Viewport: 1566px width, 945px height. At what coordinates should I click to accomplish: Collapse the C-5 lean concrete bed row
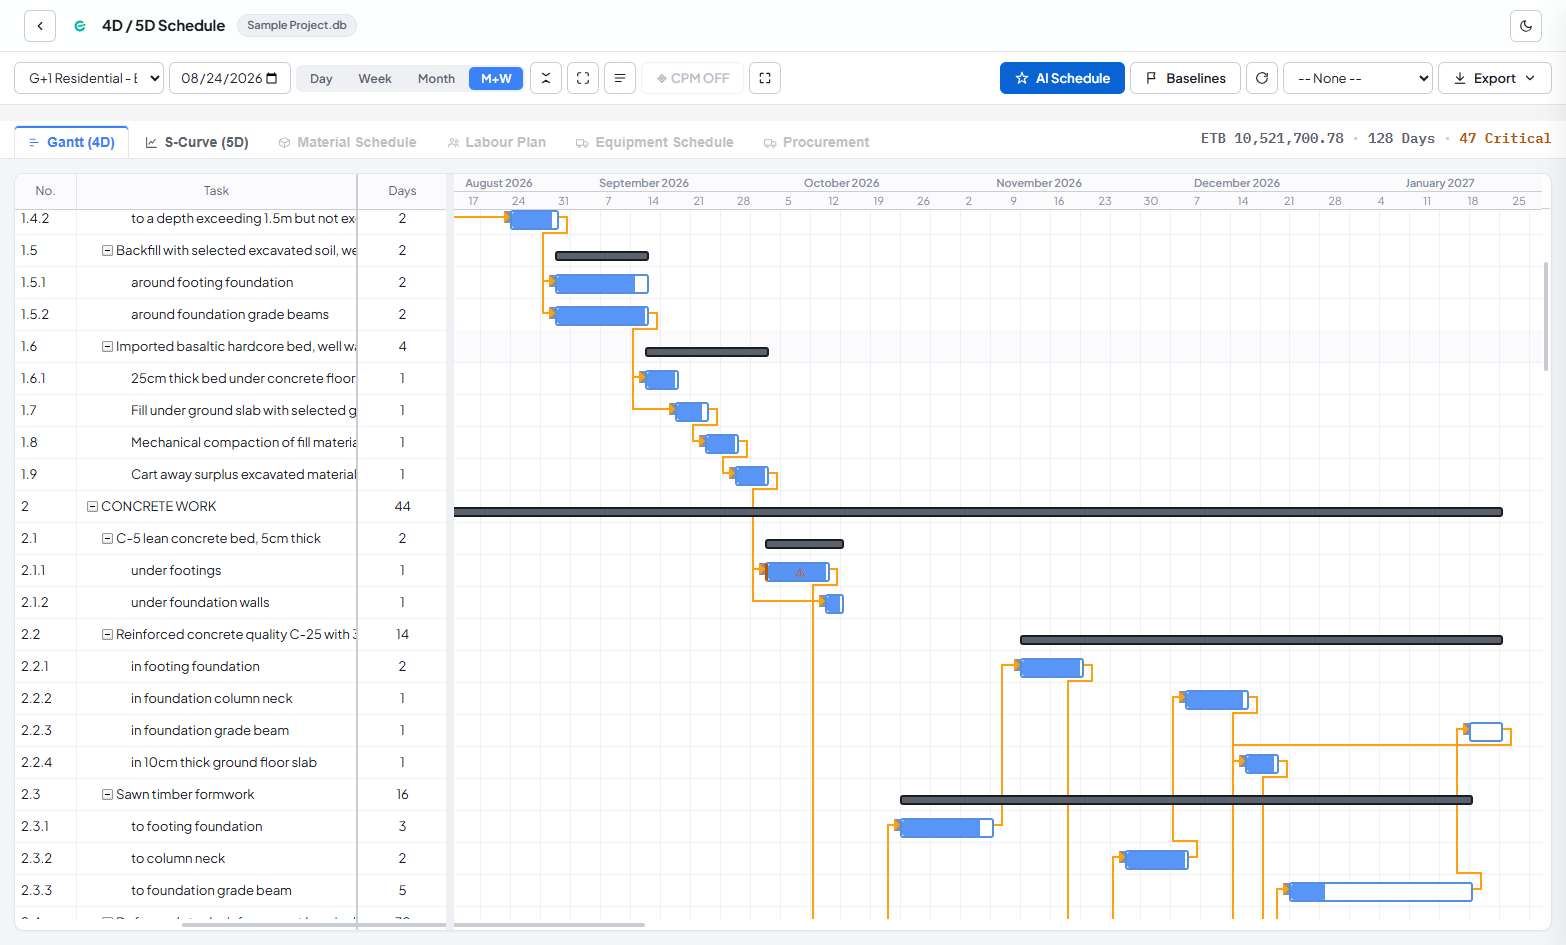click(107, 539)
